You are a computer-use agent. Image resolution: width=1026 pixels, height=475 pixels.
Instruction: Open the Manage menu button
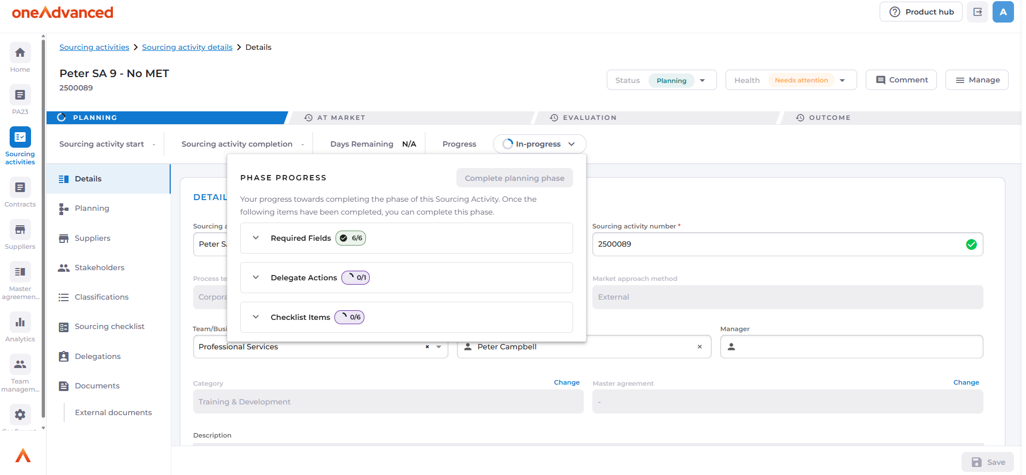point(977,80)
